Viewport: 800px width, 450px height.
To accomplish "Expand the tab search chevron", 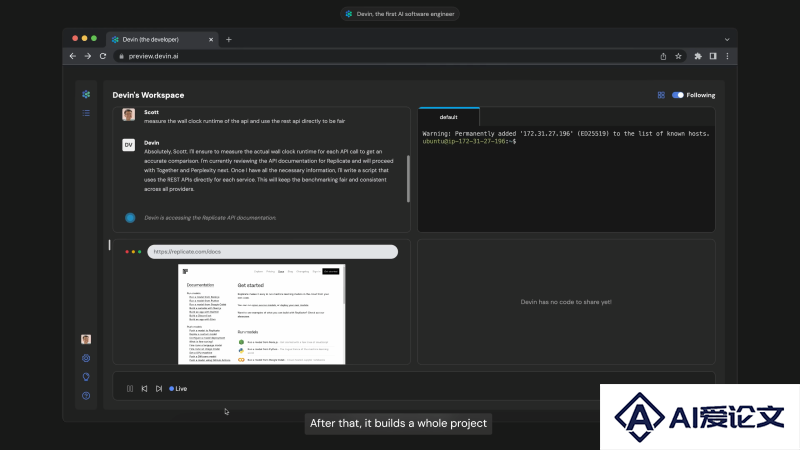I will pyautogui.click(x=727, y=39).
